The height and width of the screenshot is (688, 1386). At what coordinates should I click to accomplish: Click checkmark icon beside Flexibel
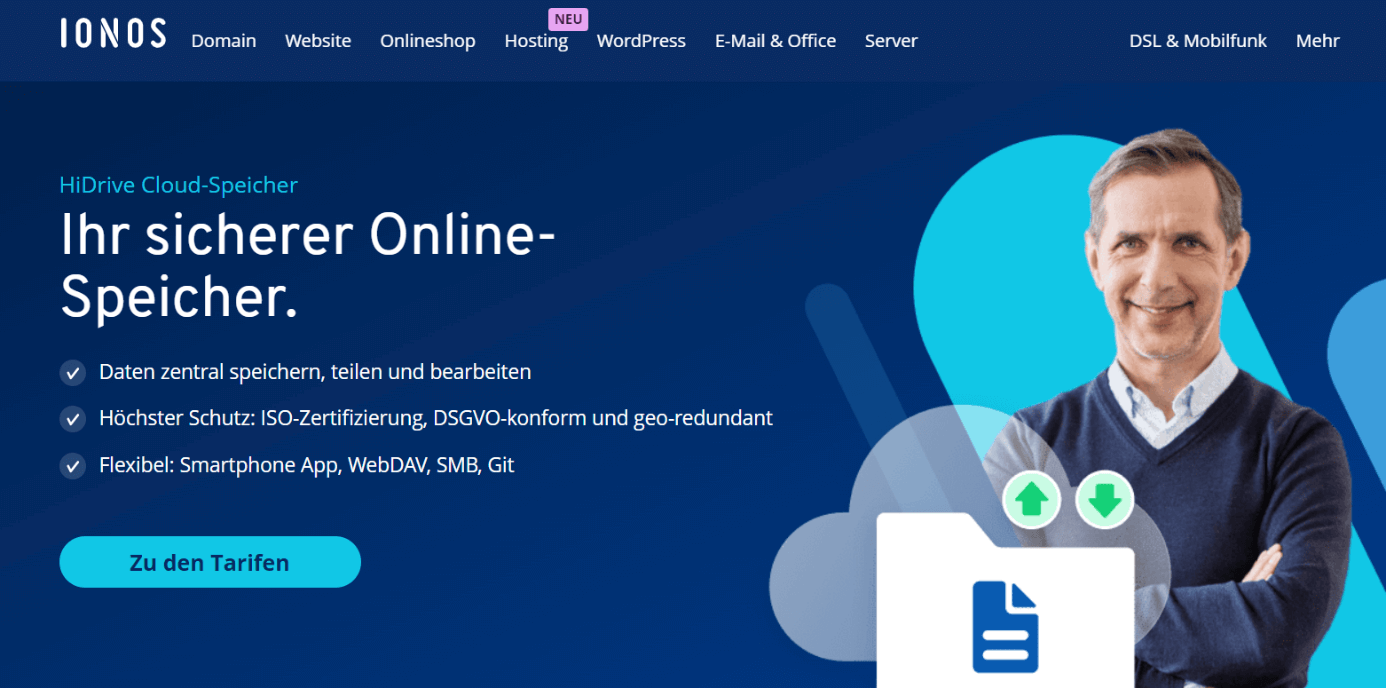[x=73, y=466]
